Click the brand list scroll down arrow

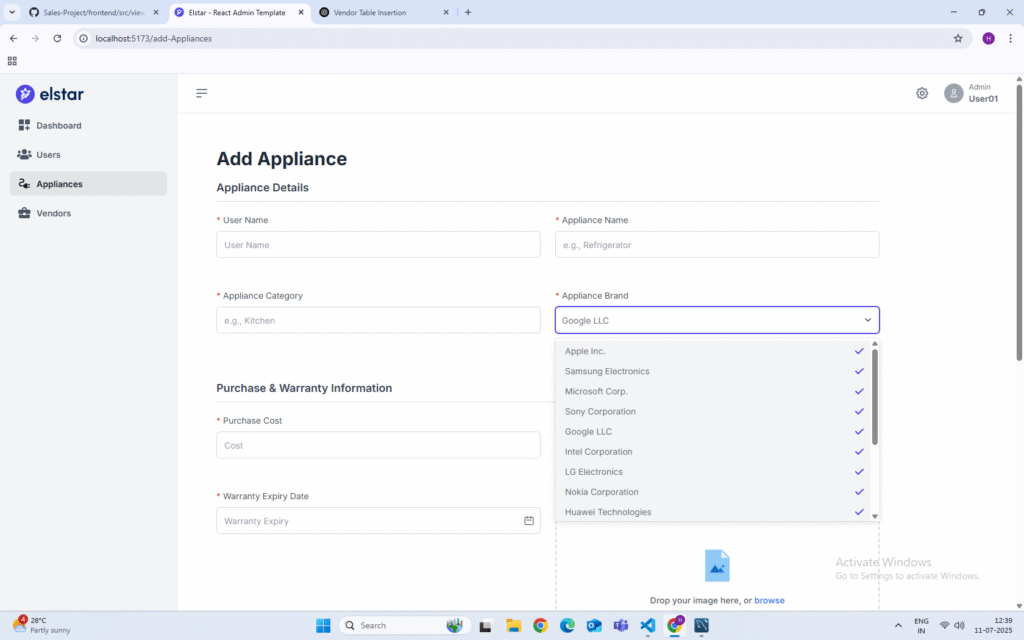[x=875, y=517]
